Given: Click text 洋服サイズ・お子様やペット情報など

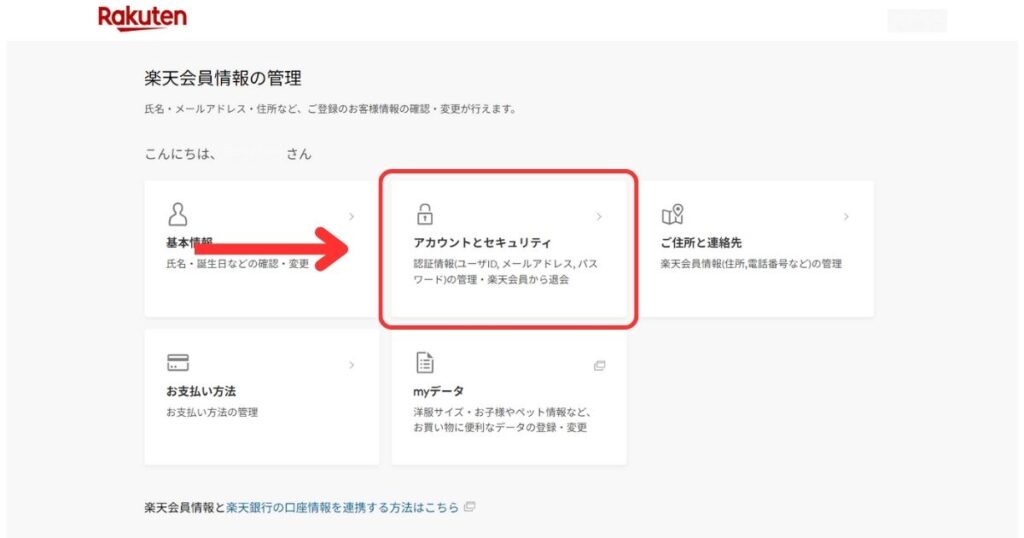Looking at the screenshot, I should click(502, 412).
